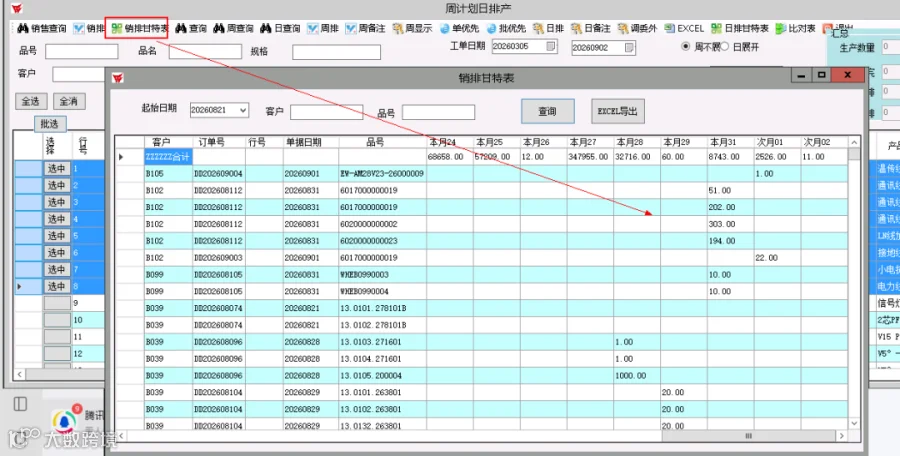Choose 批优先 in the toolbar
900x456 pixels.
click(x=506, y=28)
